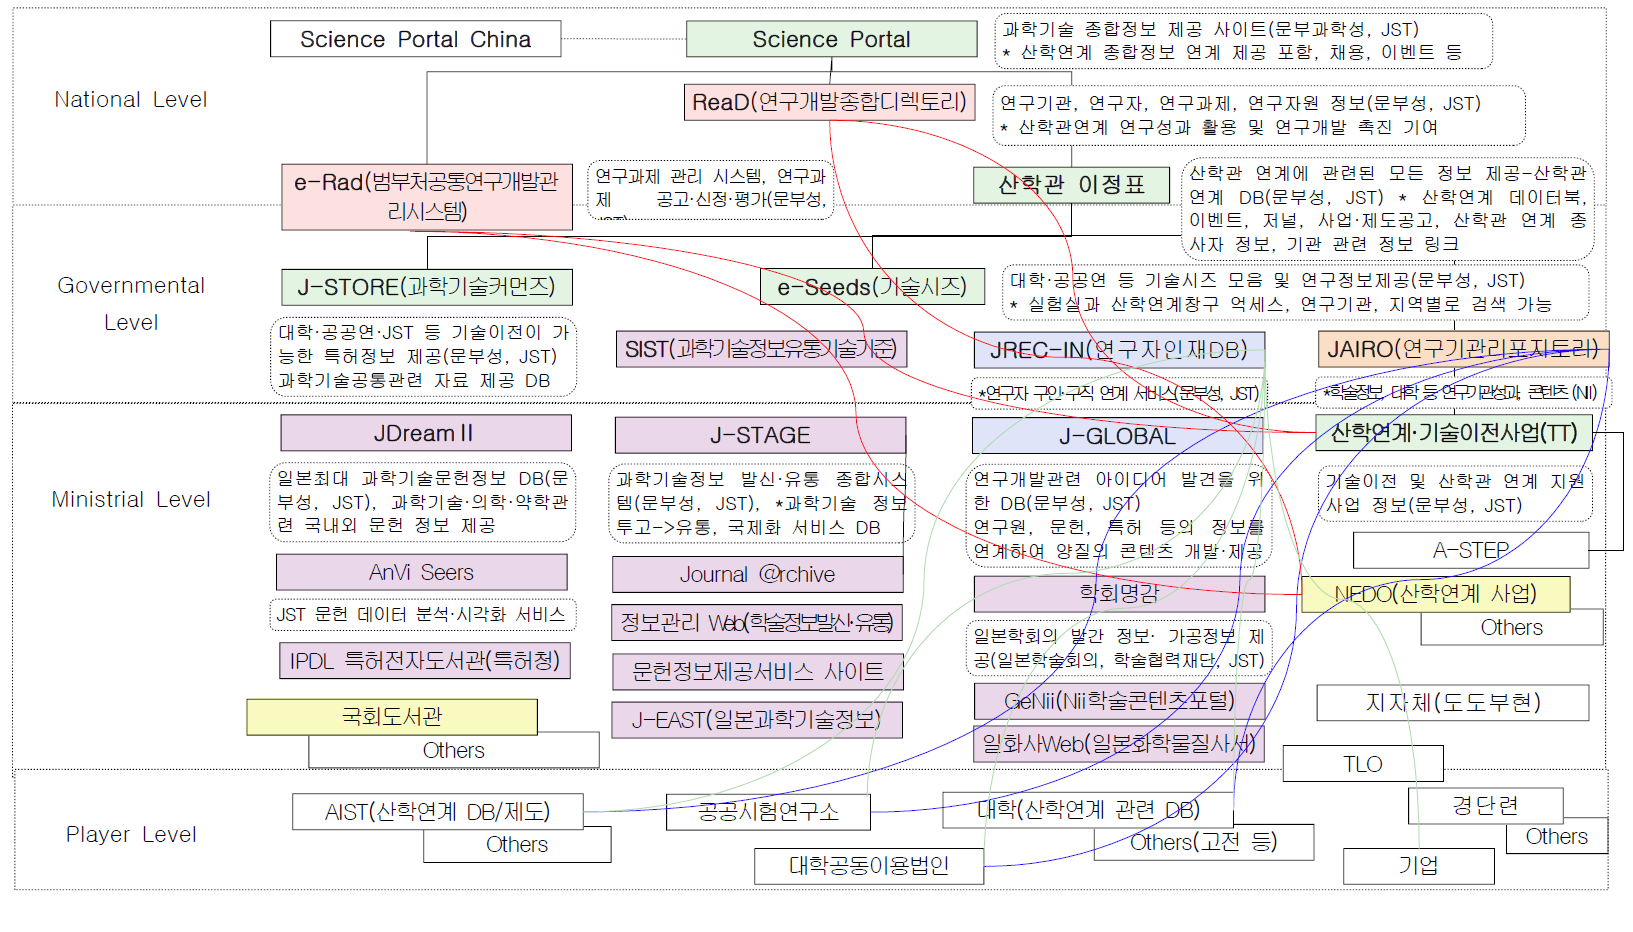Select the 대학(산학연계 관련 DB) box
1633x932 pixels.
coord(1088,810)
